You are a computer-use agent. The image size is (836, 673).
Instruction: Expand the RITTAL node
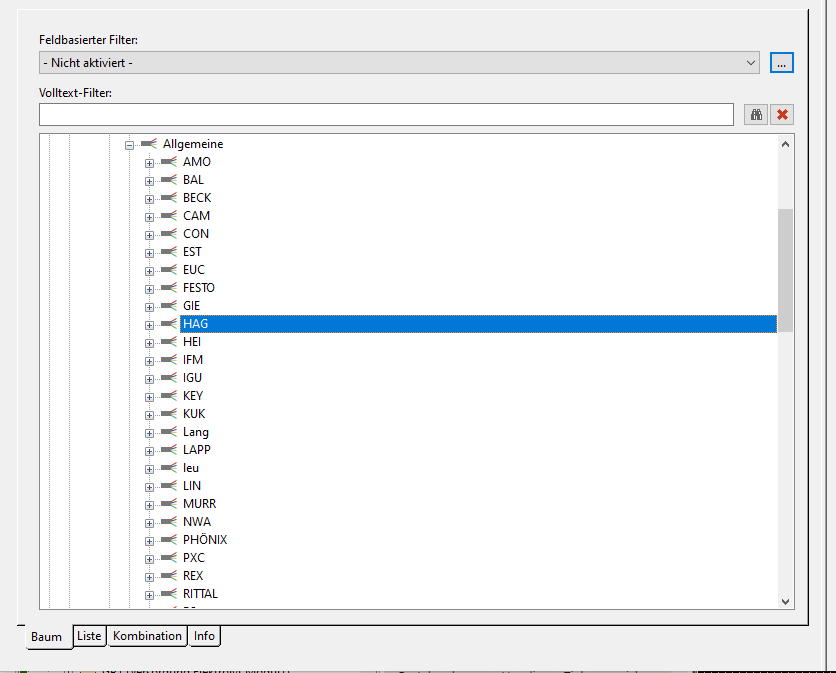coord(149,595)
